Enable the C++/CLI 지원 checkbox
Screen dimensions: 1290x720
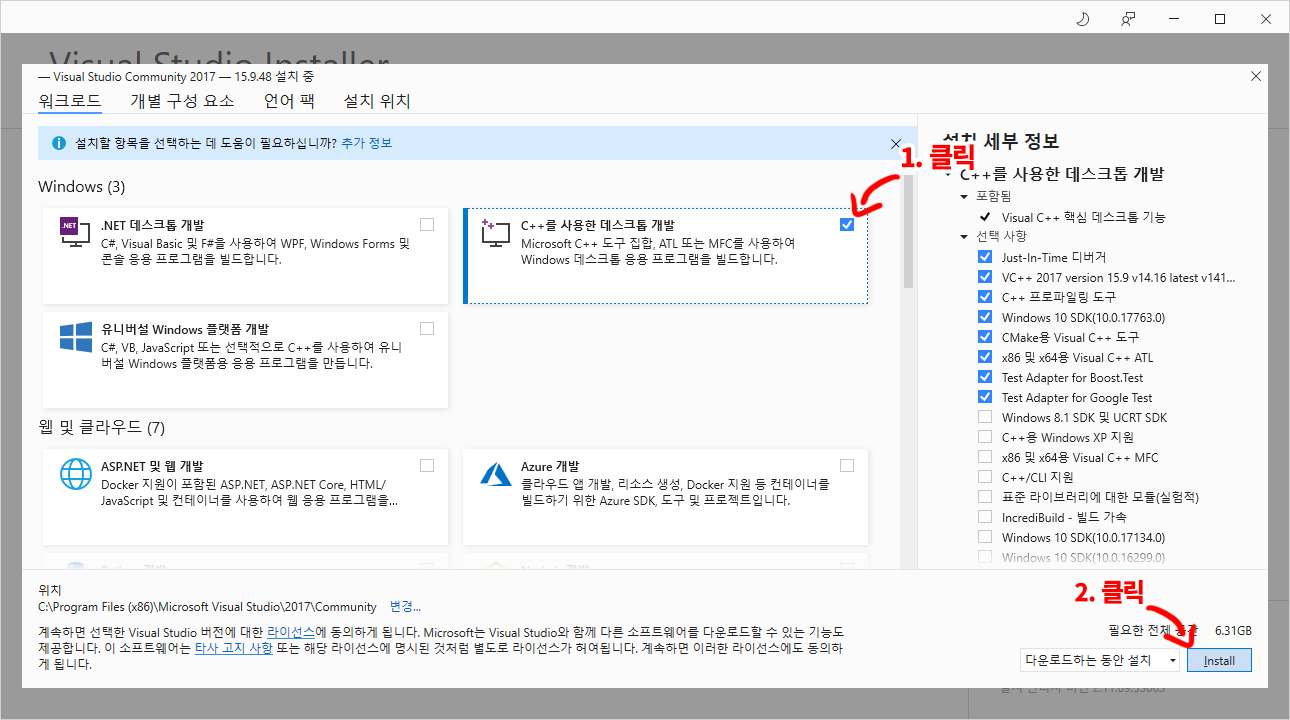985,477
